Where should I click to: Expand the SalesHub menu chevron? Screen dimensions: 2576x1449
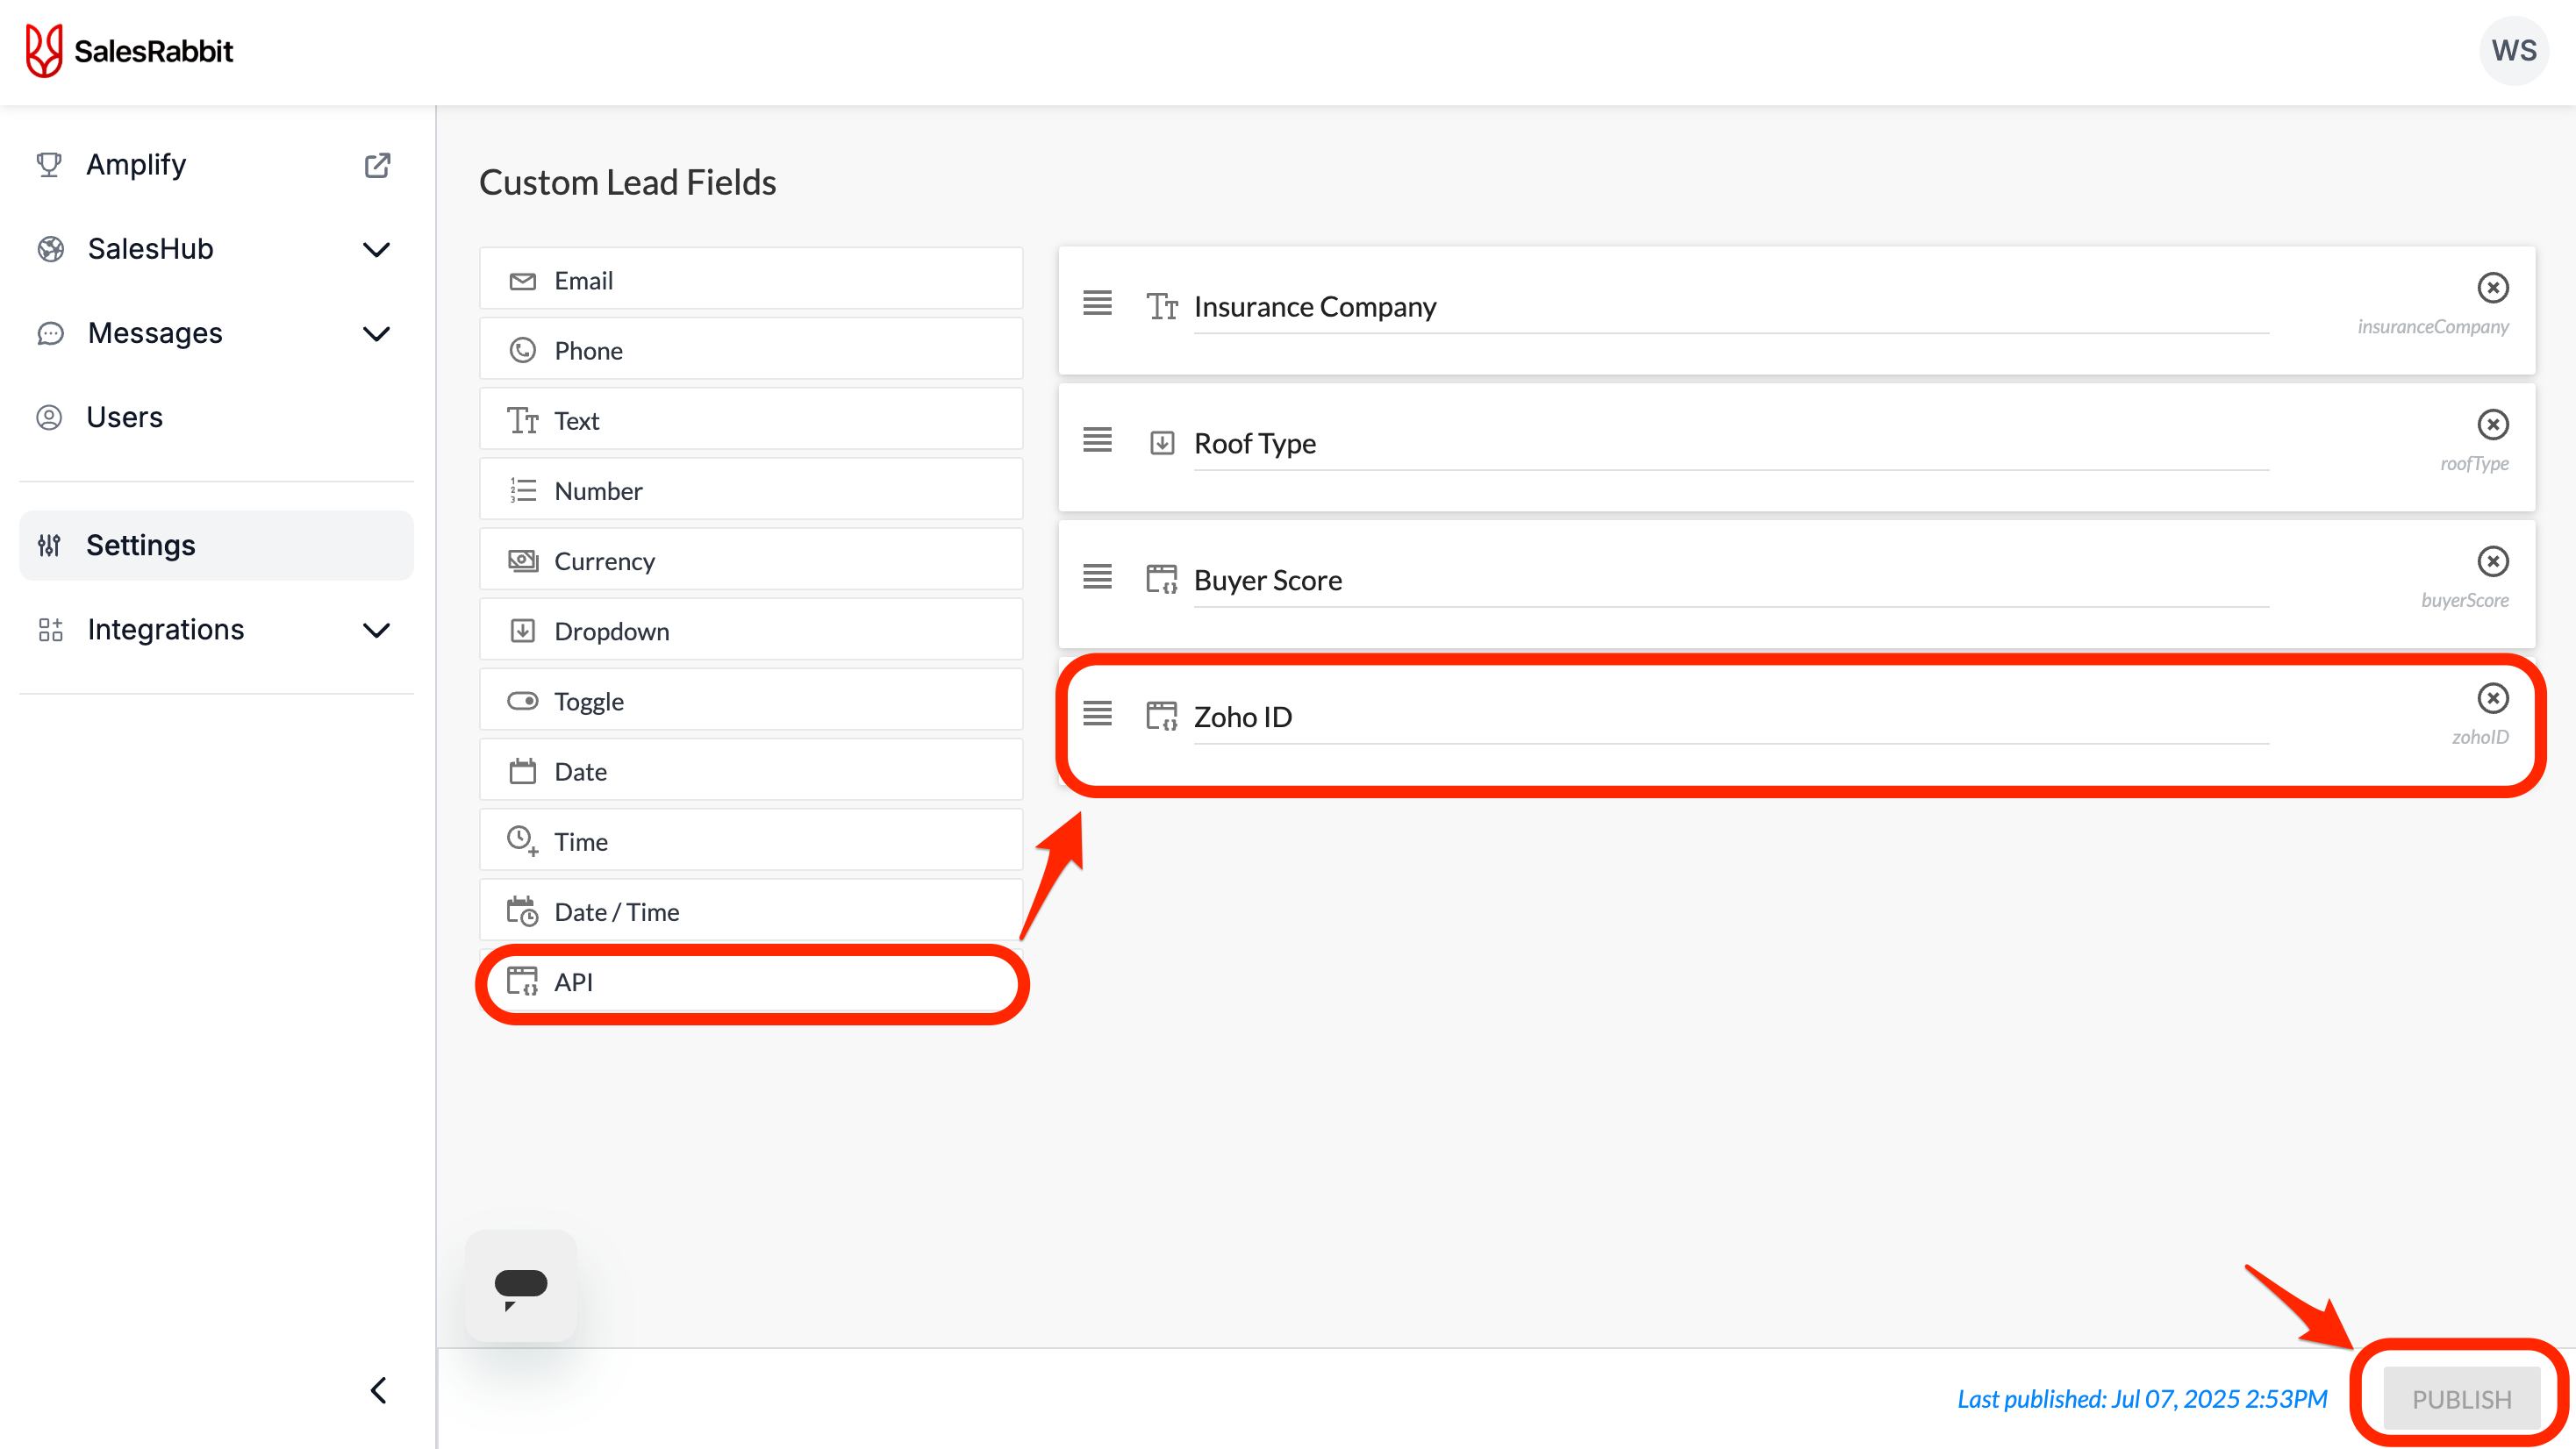pos(376,249)
